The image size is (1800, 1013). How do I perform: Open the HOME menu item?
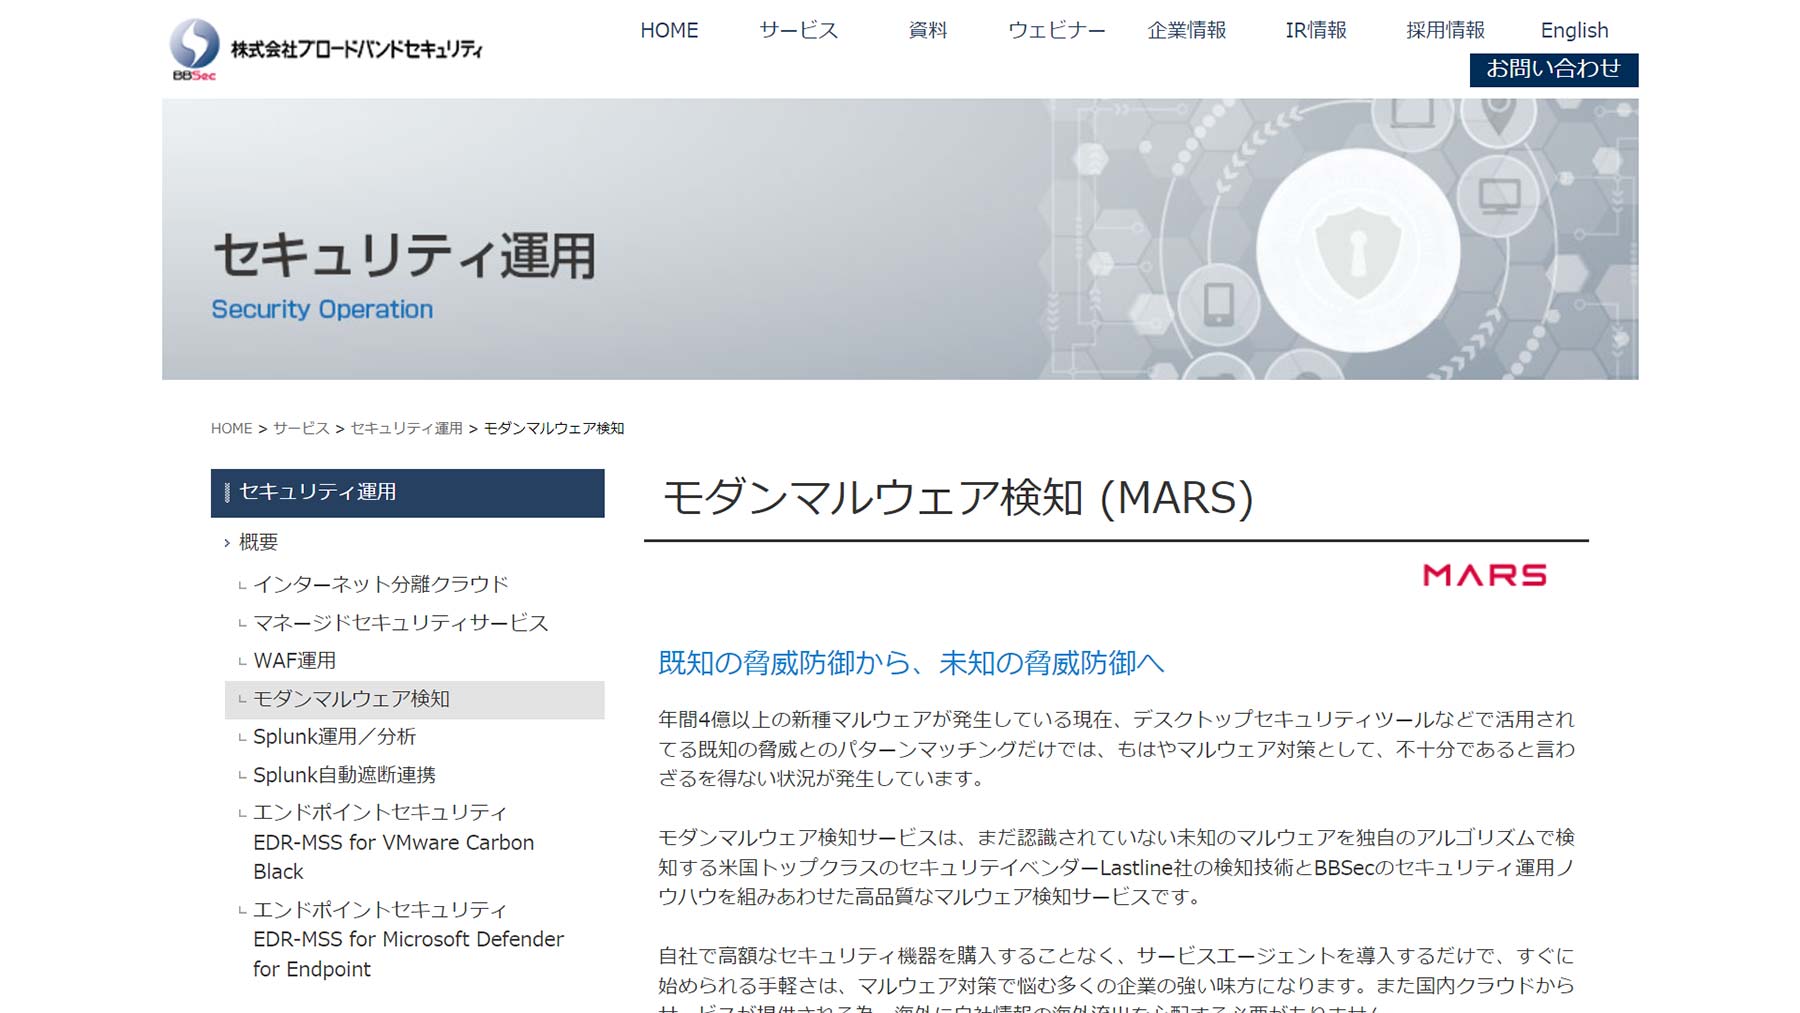(669, 30)
